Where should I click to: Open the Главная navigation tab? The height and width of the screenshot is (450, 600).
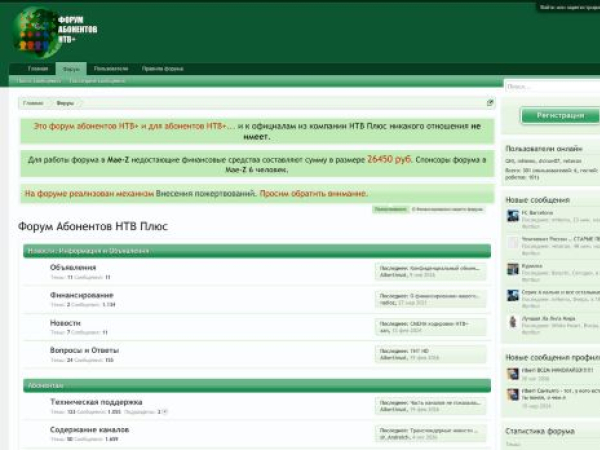38,68
